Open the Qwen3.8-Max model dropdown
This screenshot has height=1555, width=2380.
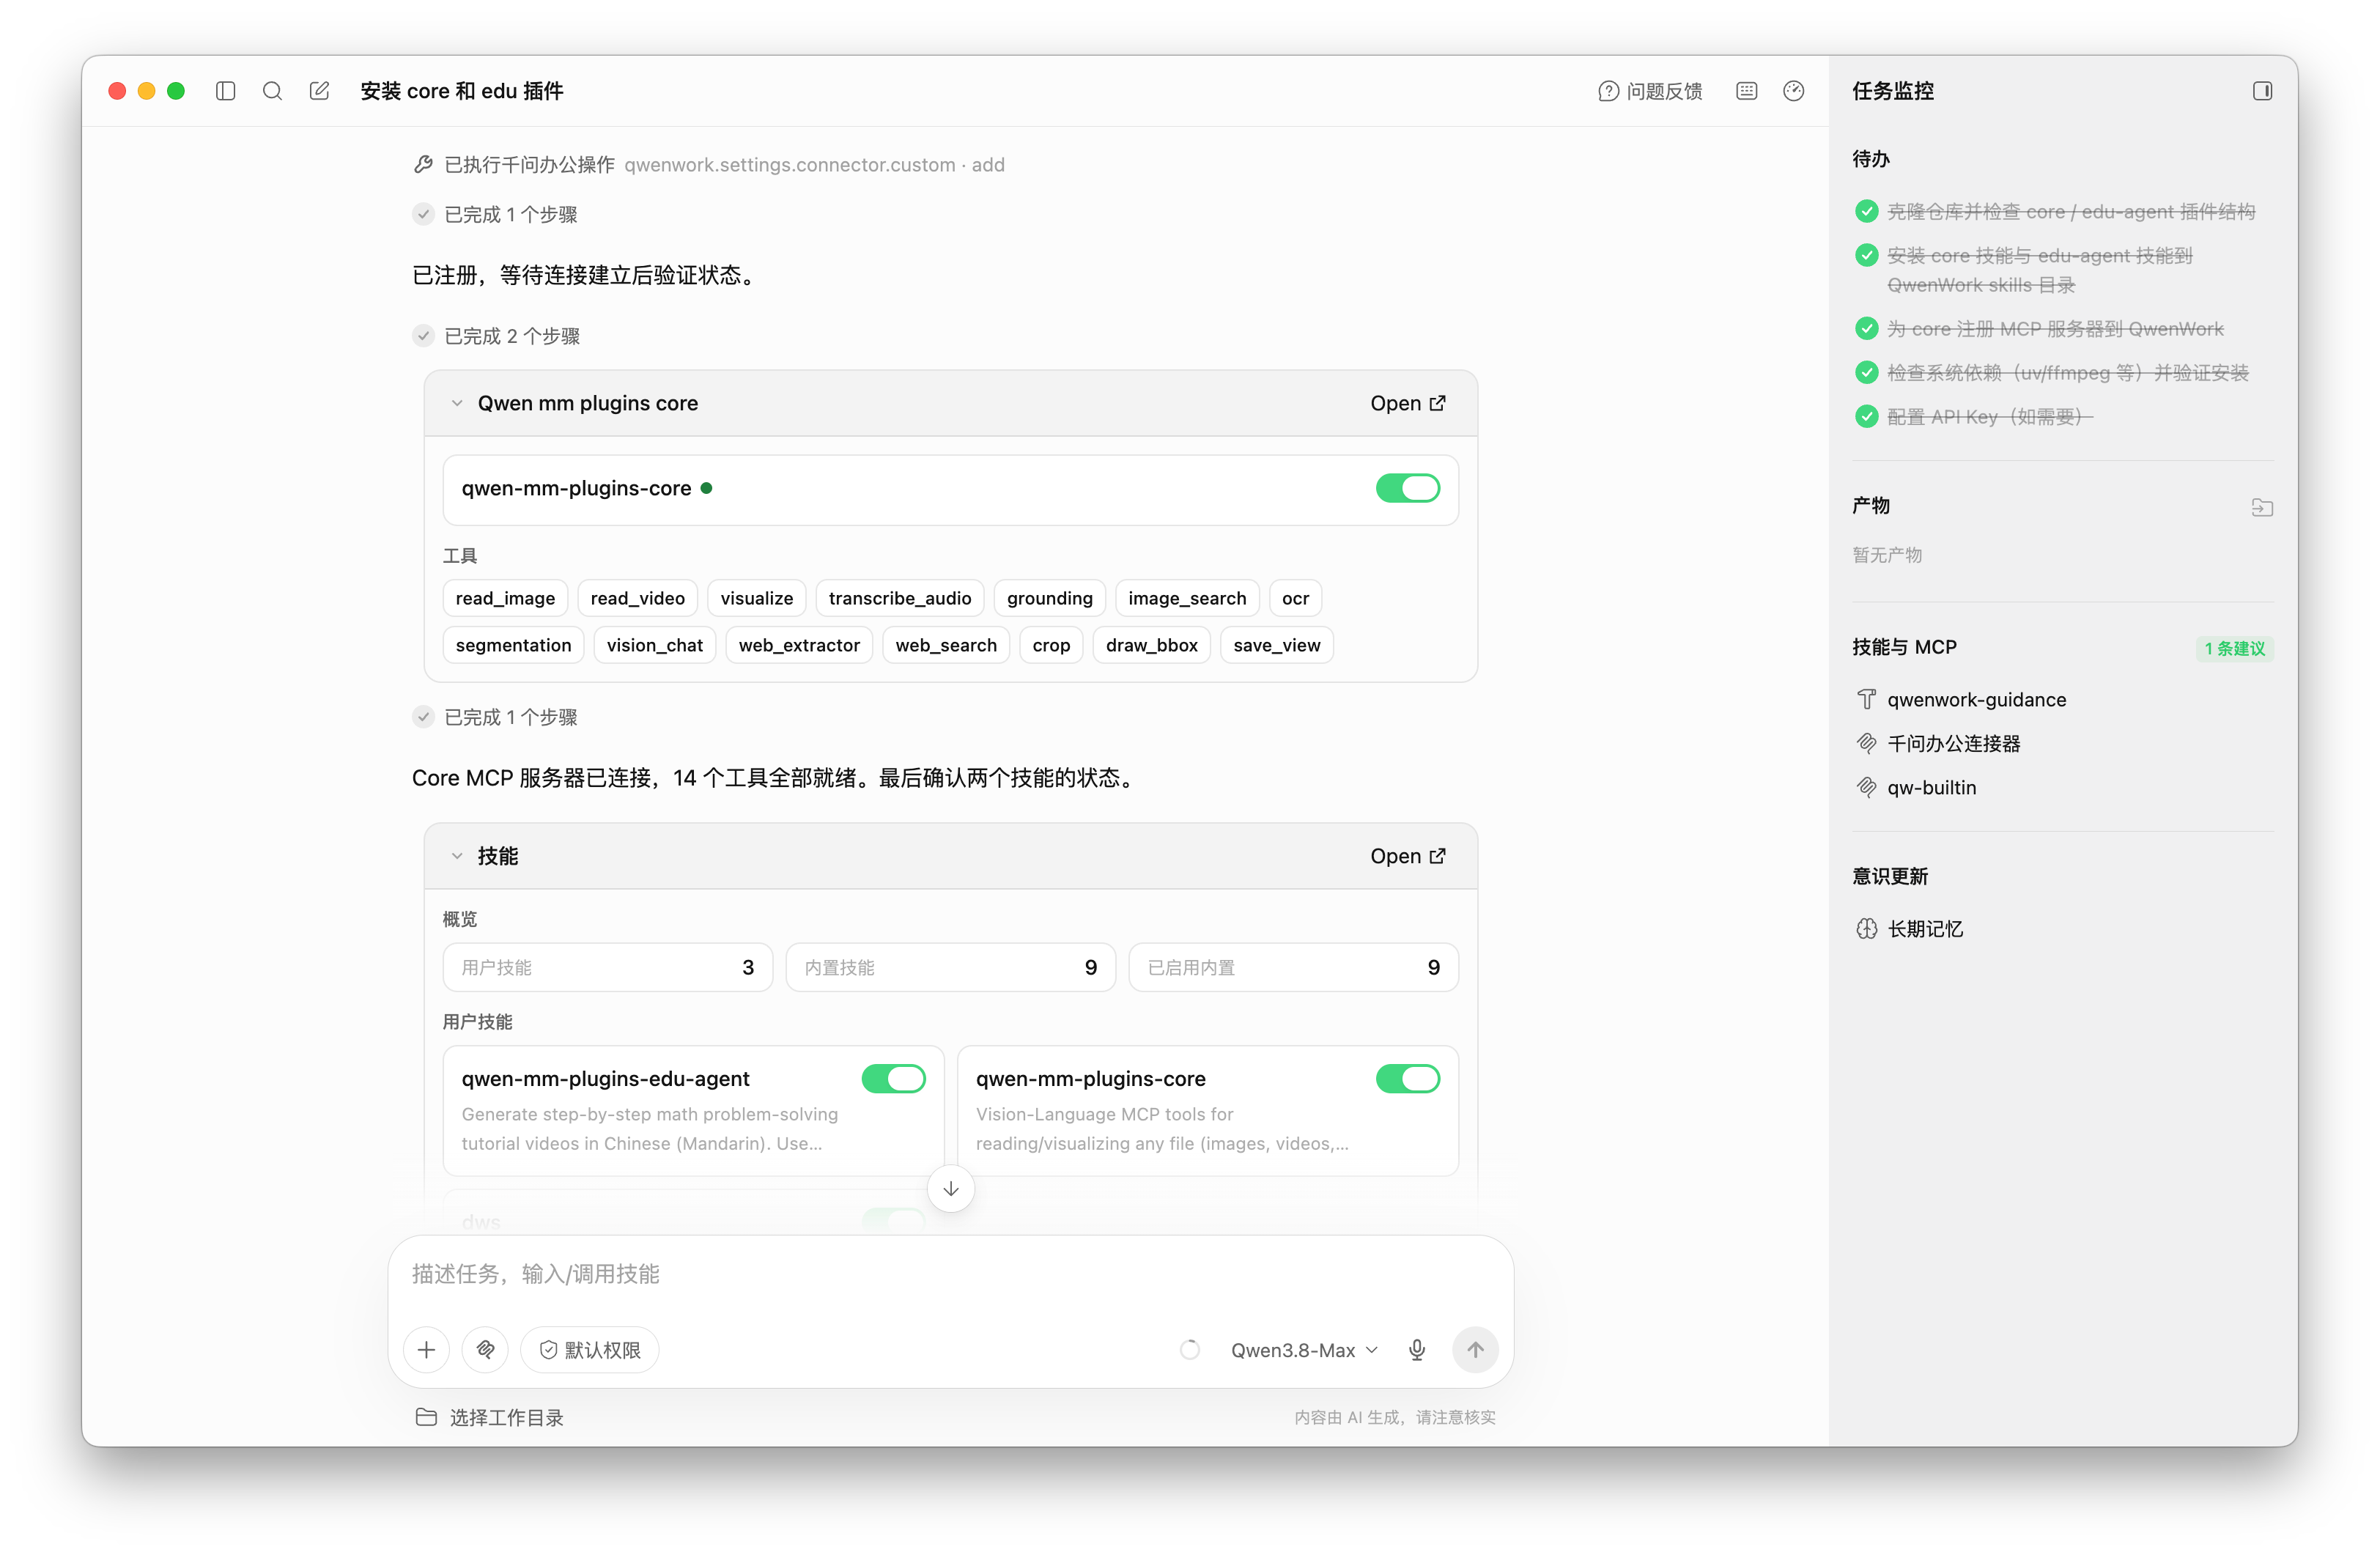[1304, 1350]
